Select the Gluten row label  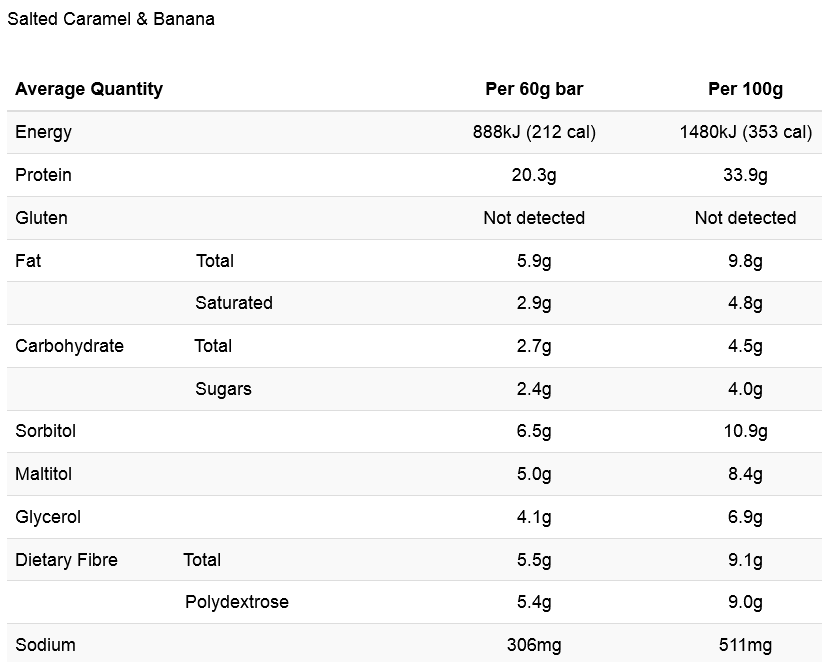41,218
